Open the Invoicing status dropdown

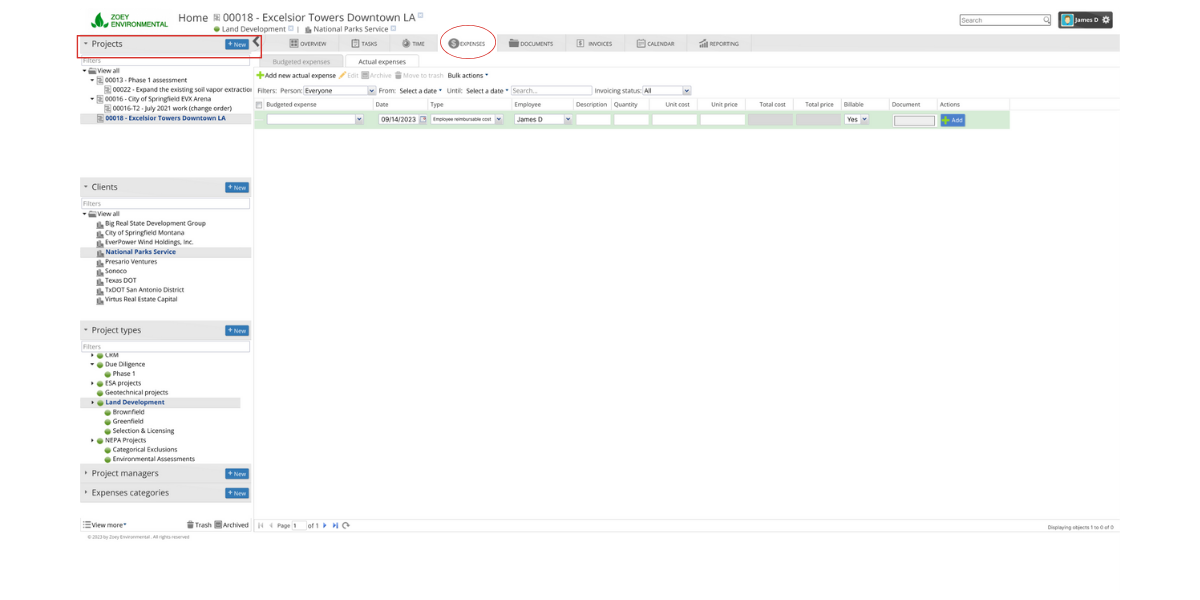[666, 91]
